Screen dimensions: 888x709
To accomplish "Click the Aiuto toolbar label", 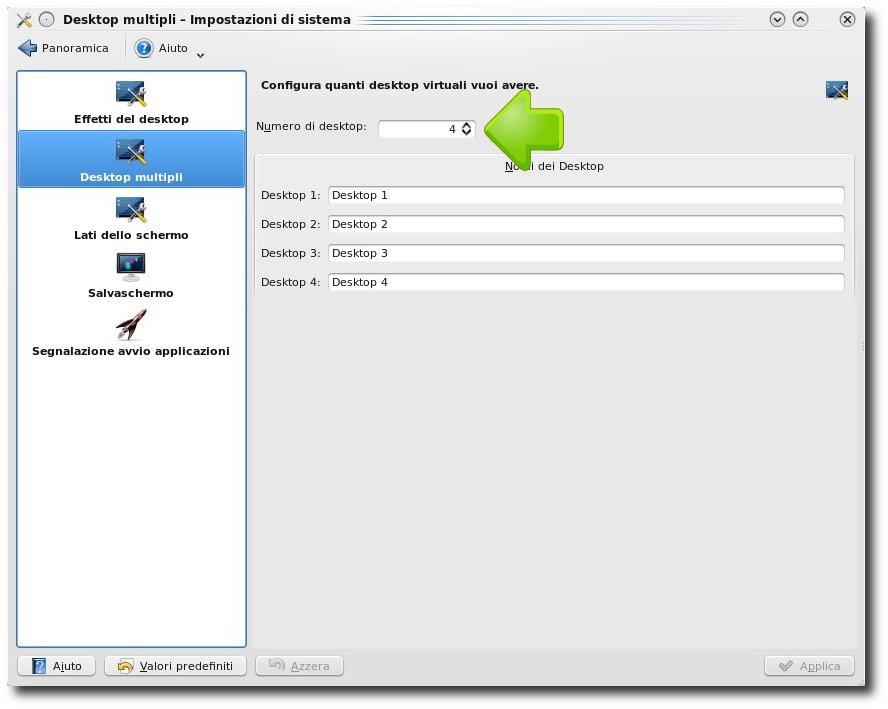I will pyautogui.click(x=173, y=49).
